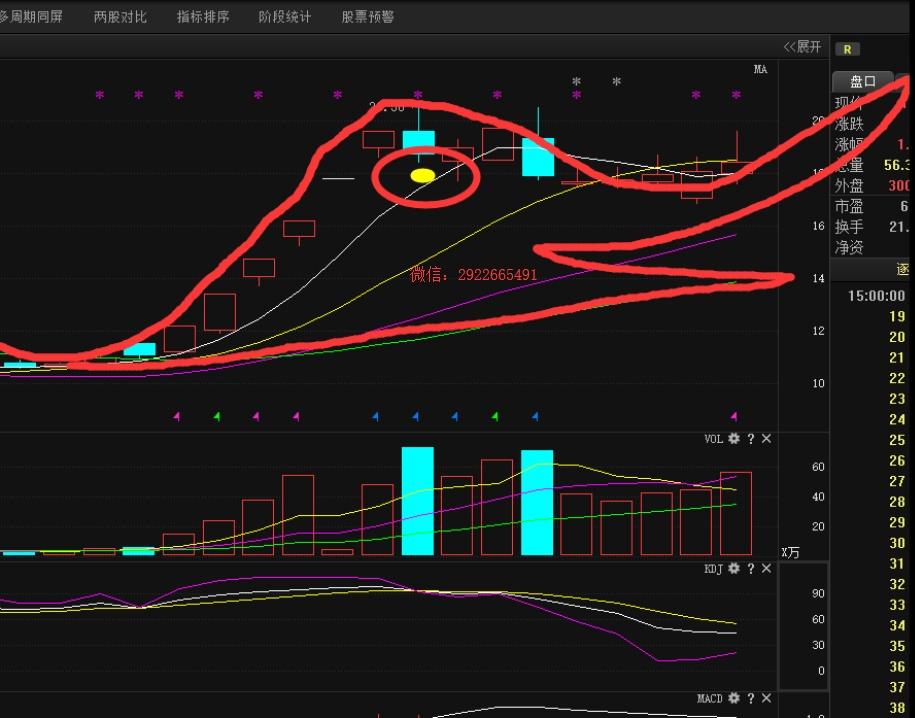The image size is (915, 718).
Task: Select row 34 in the tick list
Action: click(x=897, y=625)
